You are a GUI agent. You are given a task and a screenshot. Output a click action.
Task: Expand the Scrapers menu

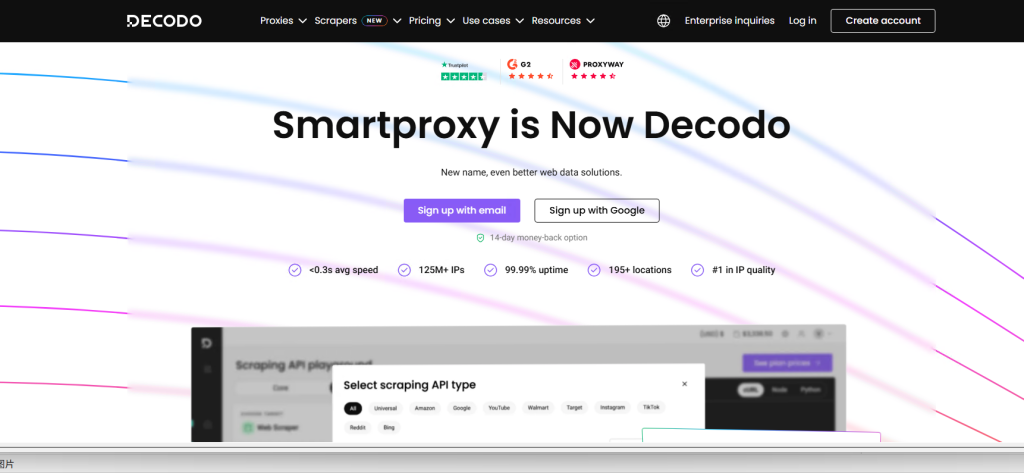pos(358,21)
